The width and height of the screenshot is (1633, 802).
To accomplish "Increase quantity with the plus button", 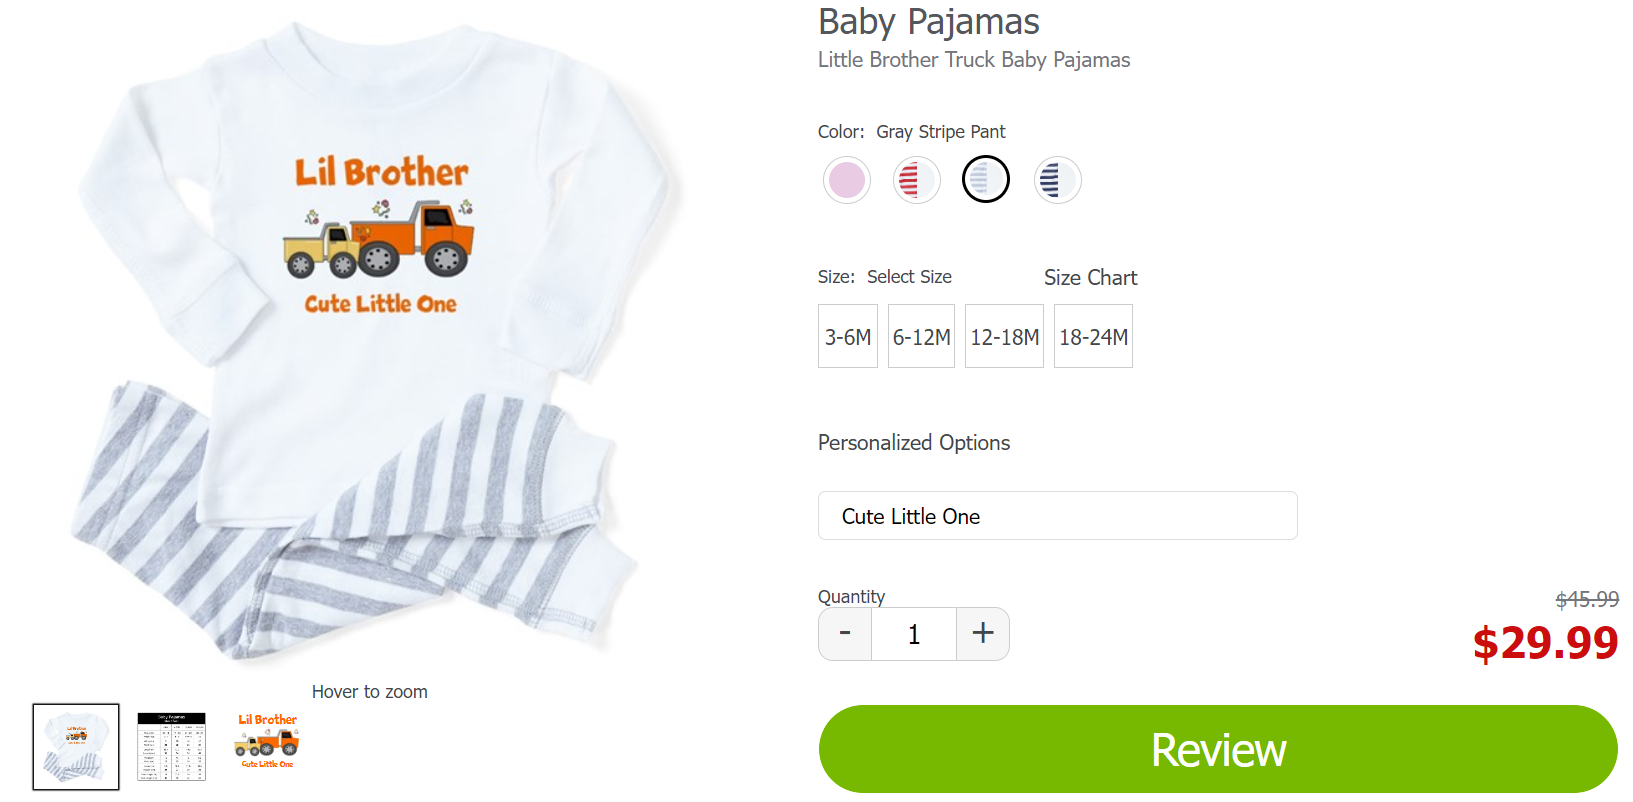I will [982, 634].
